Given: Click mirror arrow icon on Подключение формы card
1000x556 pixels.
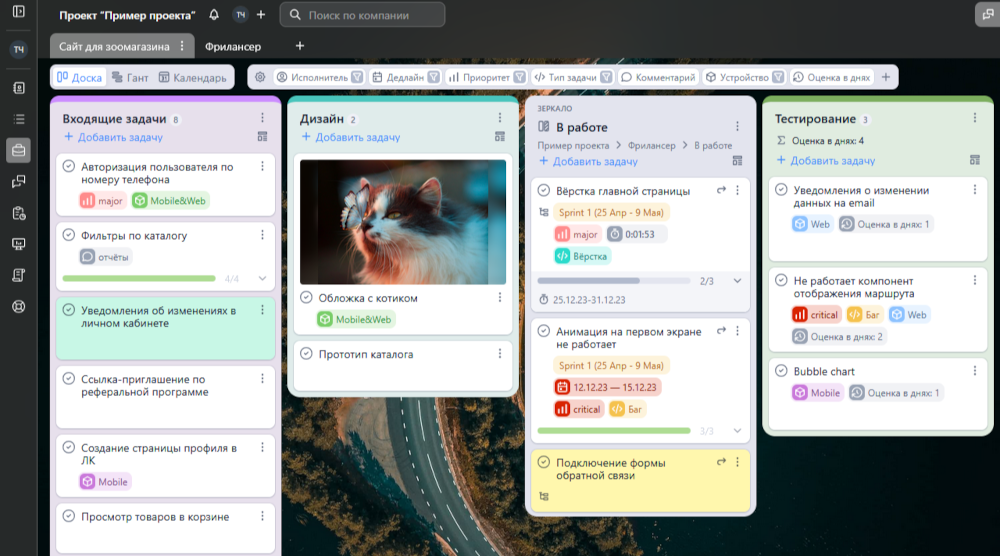Looking at the screenshot, I should tap(721, 462).
